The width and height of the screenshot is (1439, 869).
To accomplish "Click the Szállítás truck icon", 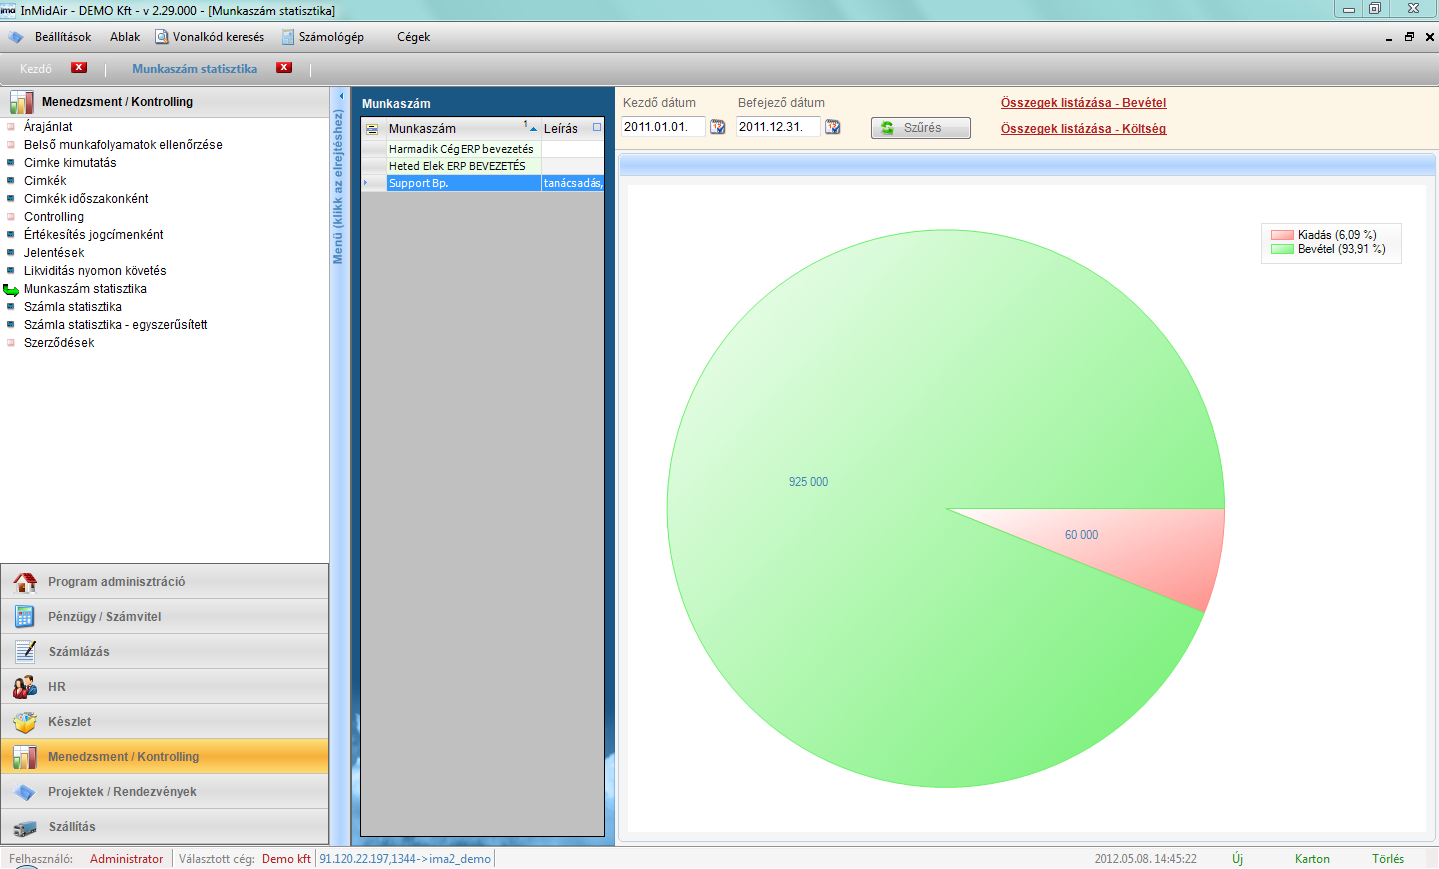I will pos(25,828).
